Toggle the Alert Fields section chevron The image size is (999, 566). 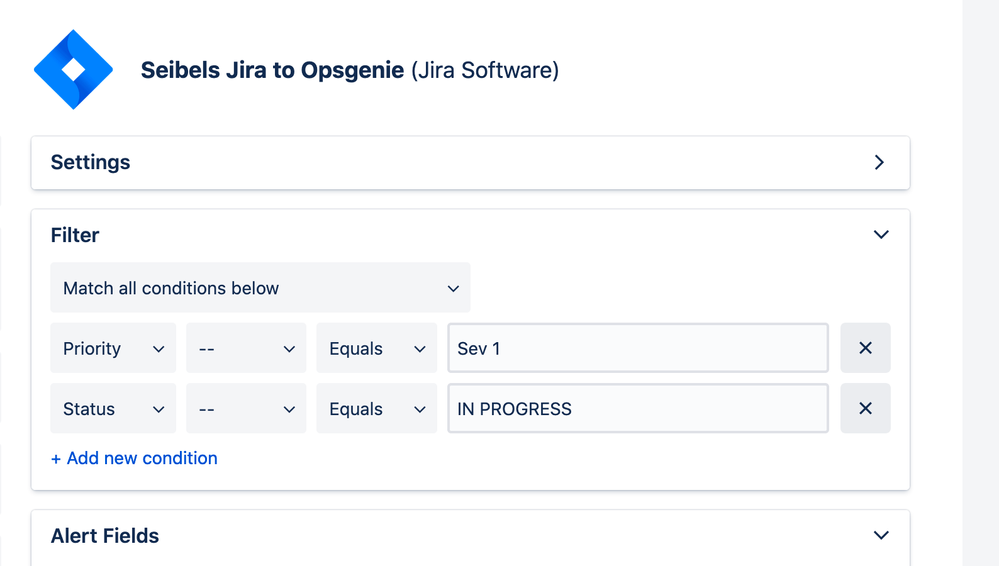click(x=881, y=535)
